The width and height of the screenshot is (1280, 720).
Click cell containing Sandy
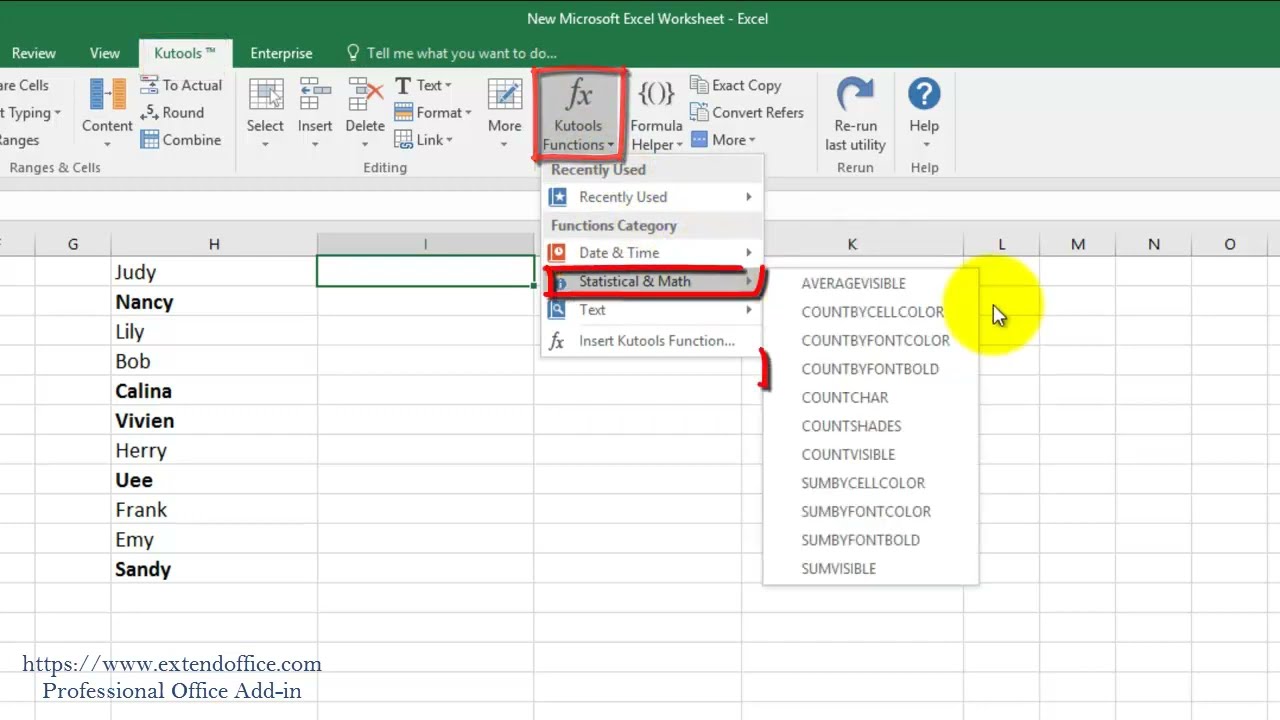214,569
